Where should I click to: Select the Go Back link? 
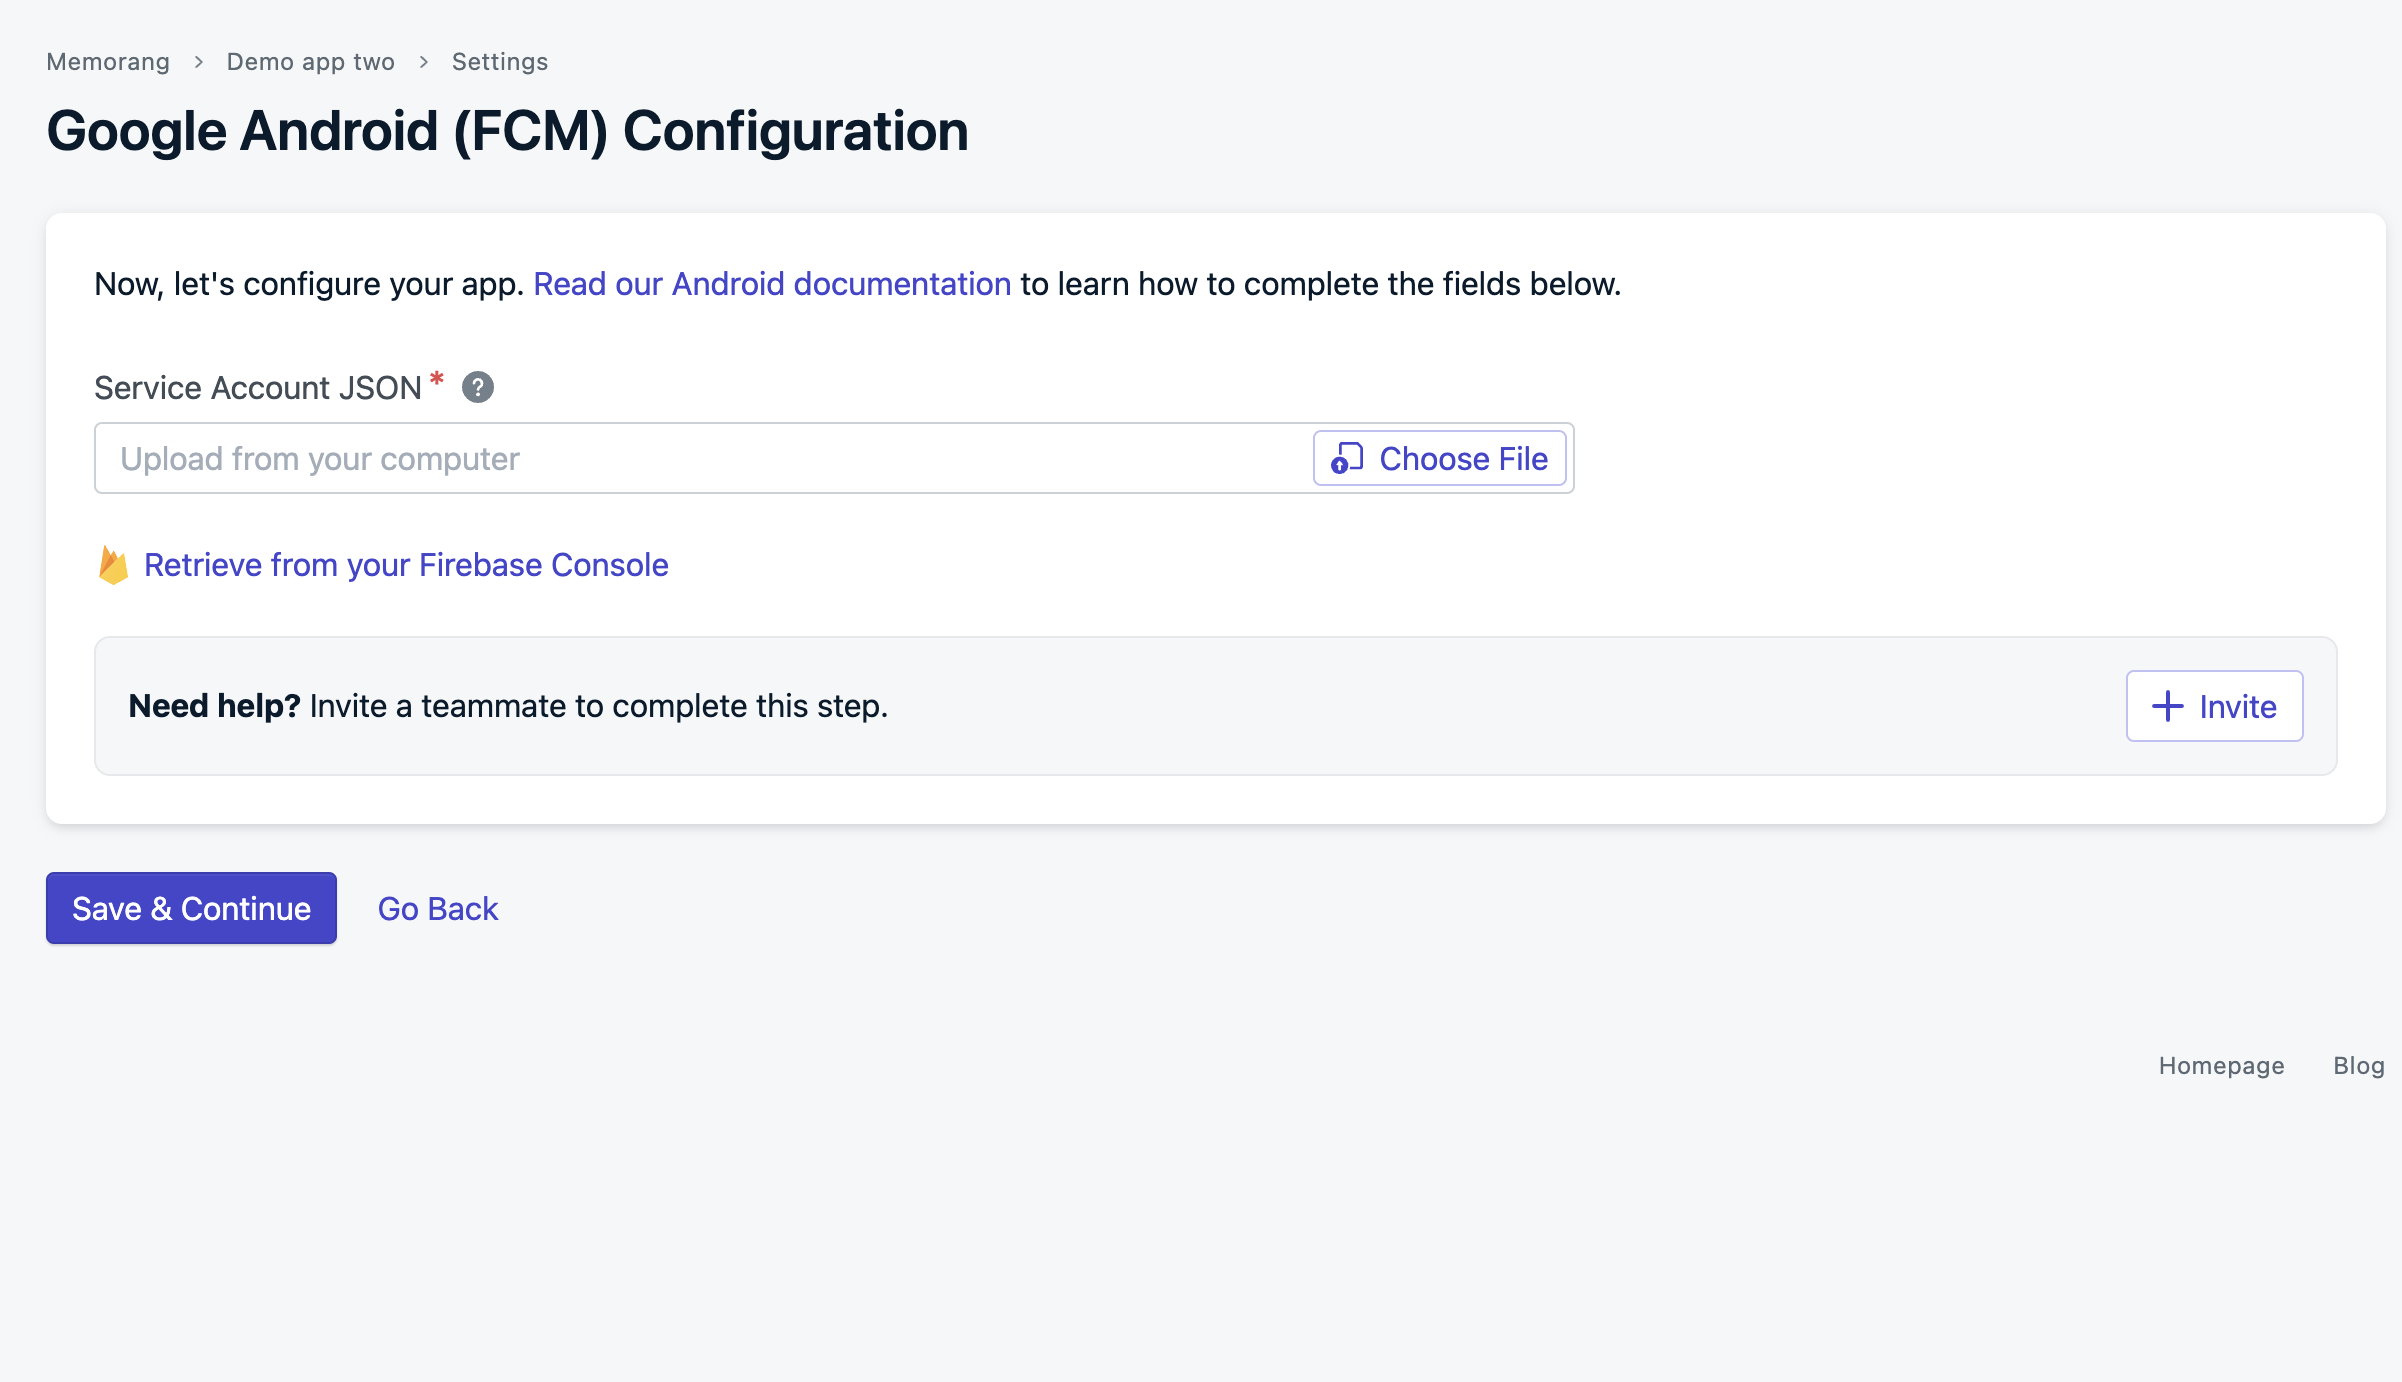[x=438, y=909]
